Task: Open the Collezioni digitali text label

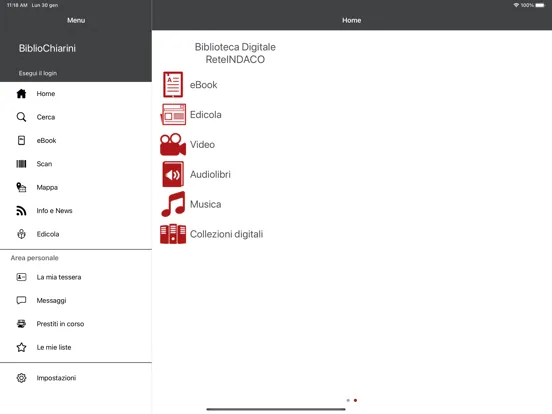Action: coord(226,234)
